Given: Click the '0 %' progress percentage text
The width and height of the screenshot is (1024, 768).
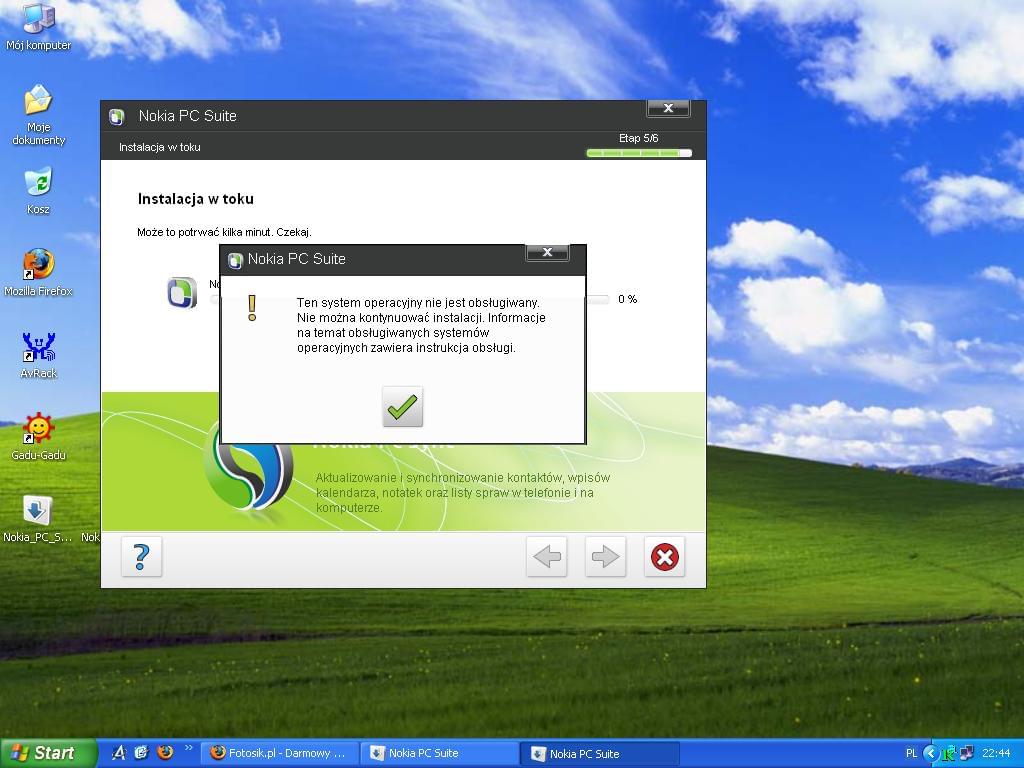Looking at the screenshot, I should tap(628, 299).
